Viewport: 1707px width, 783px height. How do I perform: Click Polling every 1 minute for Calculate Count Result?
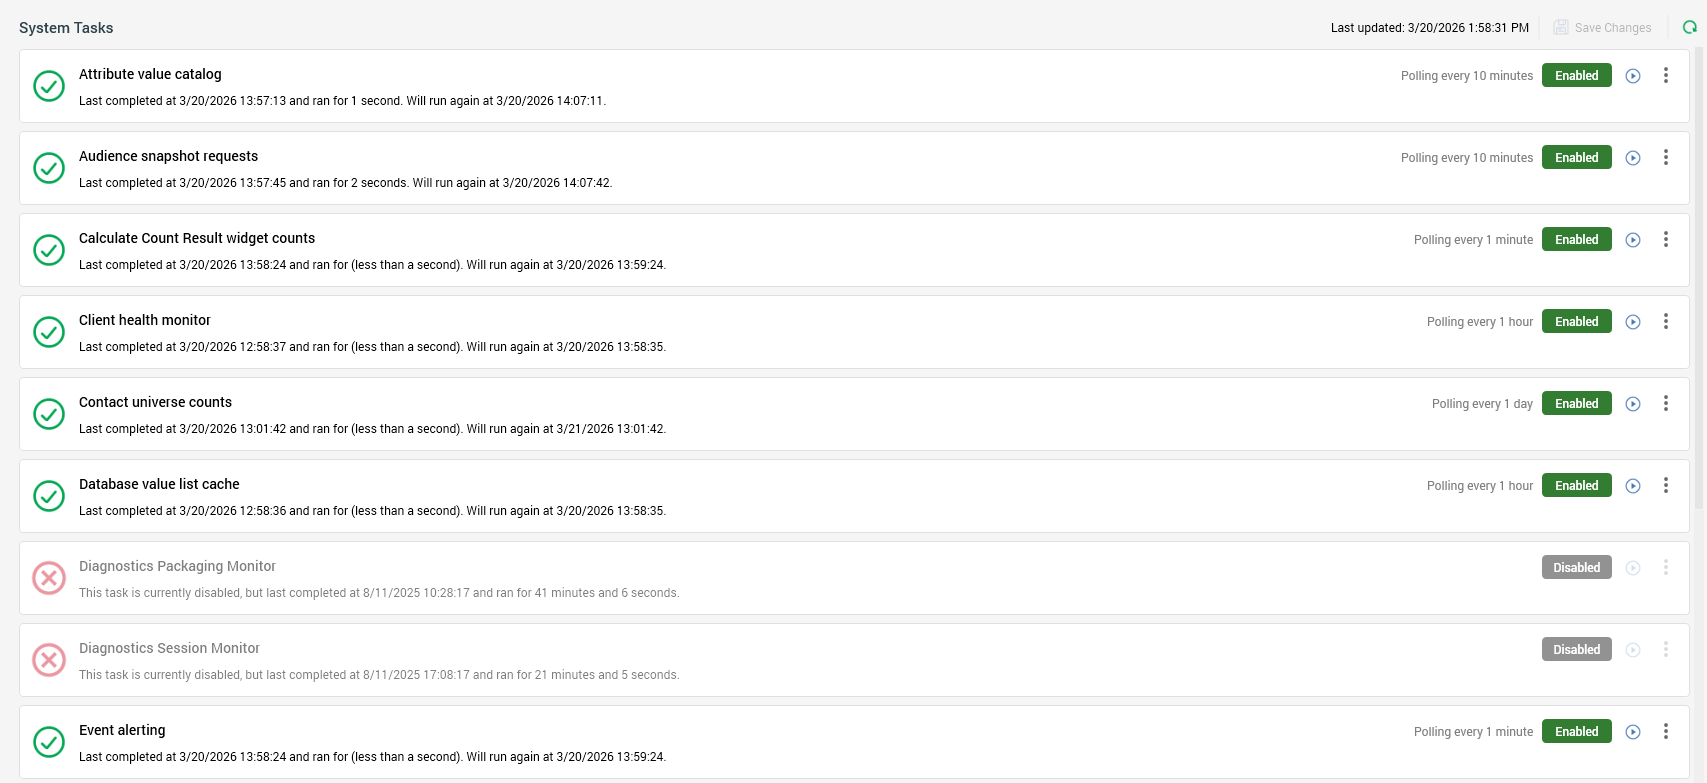point(1473,240)
